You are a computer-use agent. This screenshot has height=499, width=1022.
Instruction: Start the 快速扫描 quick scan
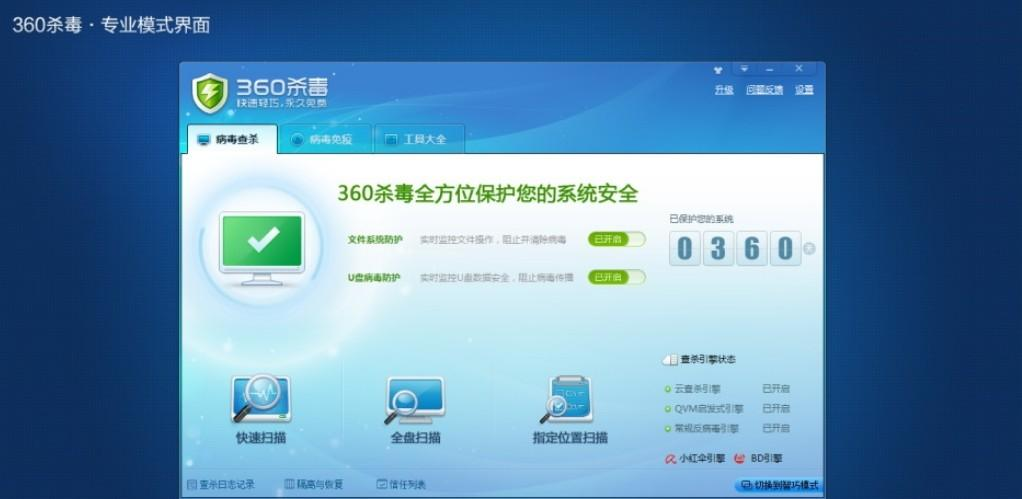click(261, 409)
